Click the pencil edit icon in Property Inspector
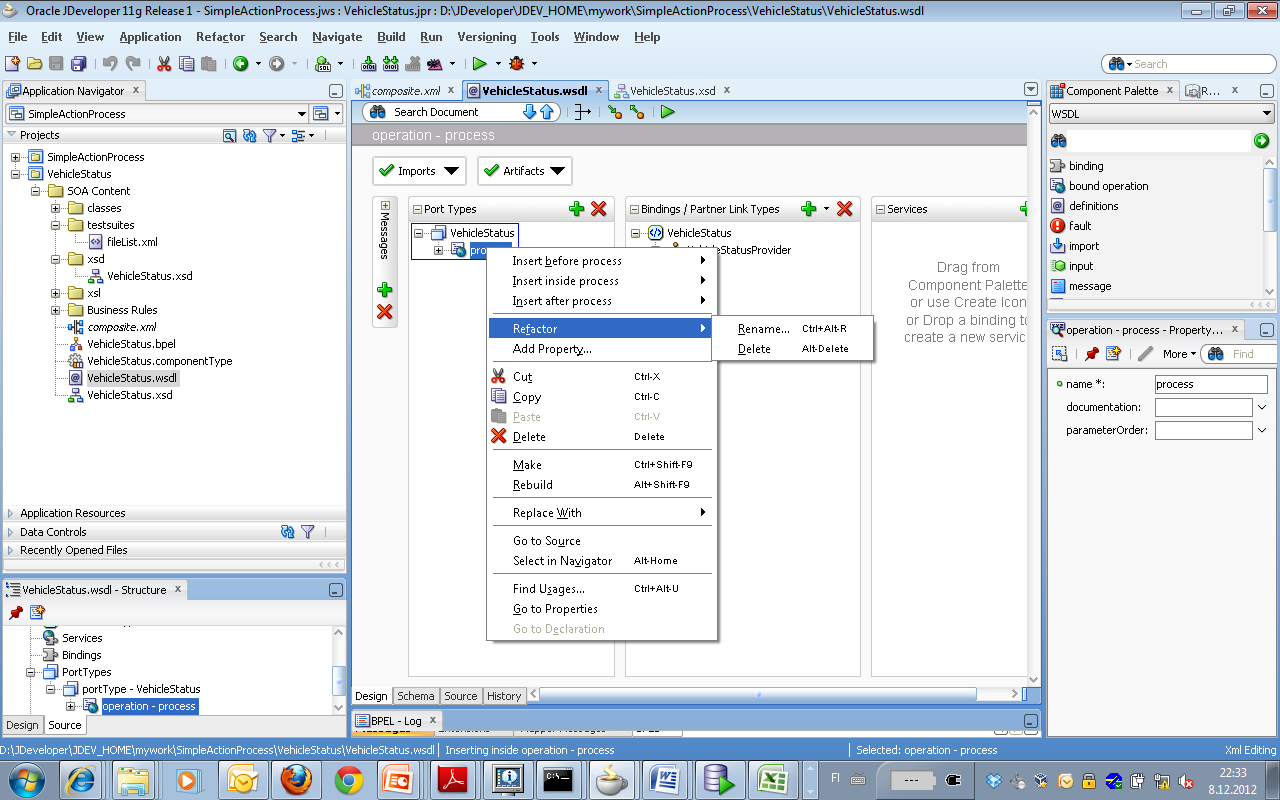This screenshot has width=1280, height=800. tap(1145, 354)
